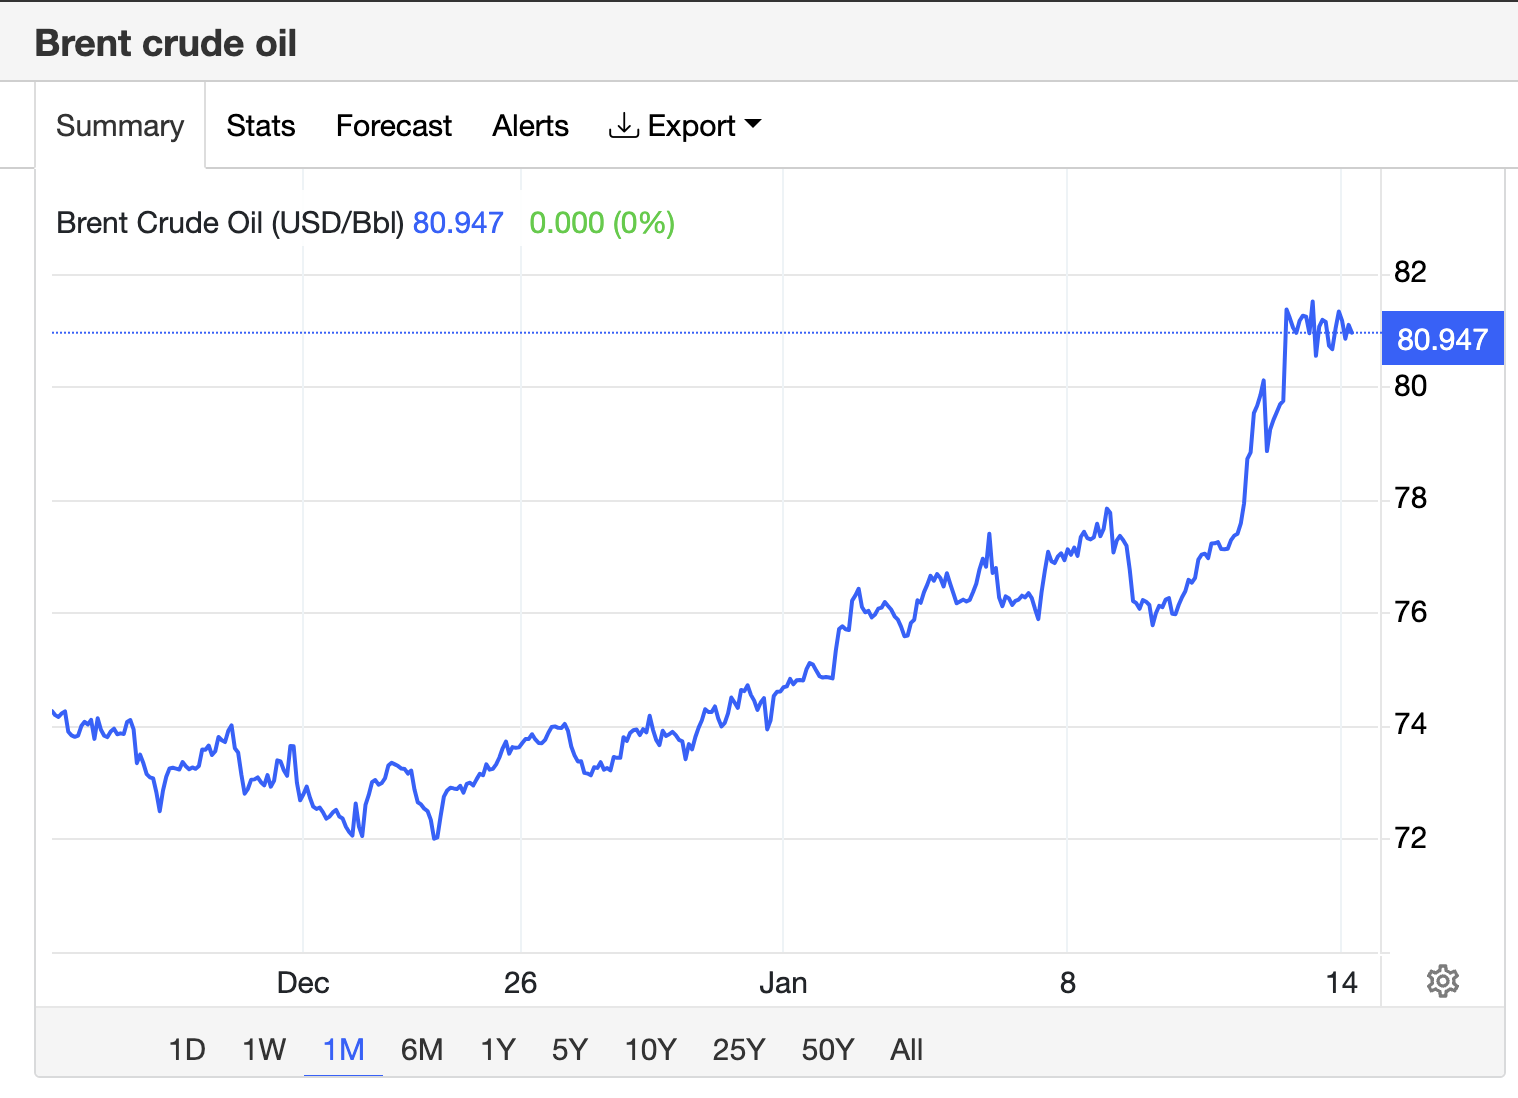Open the Forecast tab

click(x=394, y=126)
